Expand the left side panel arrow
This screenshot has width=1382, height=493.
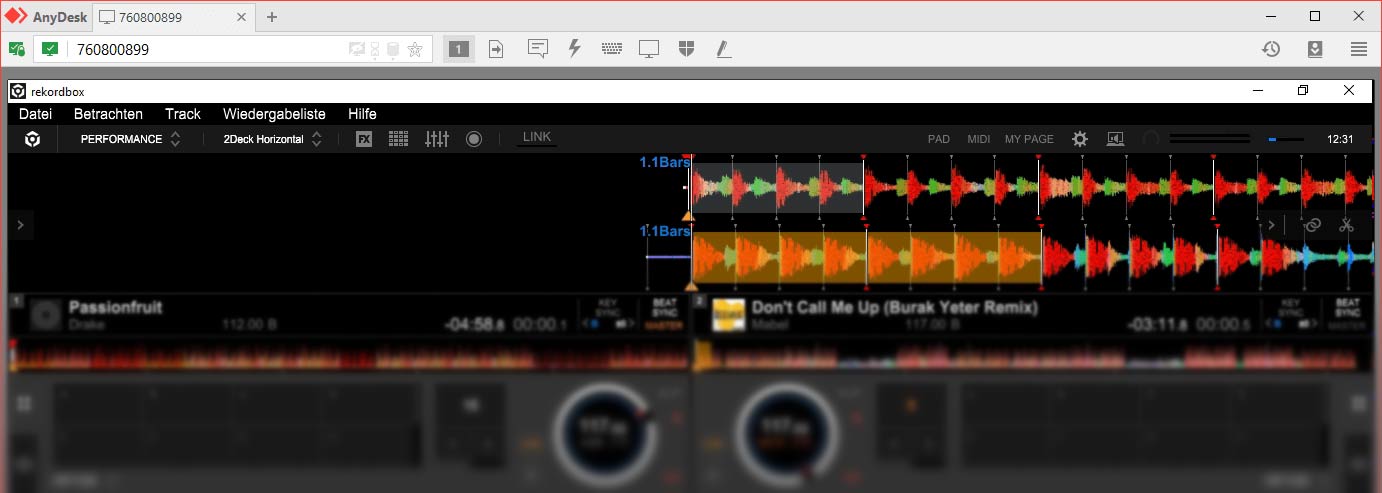point(20,226)
